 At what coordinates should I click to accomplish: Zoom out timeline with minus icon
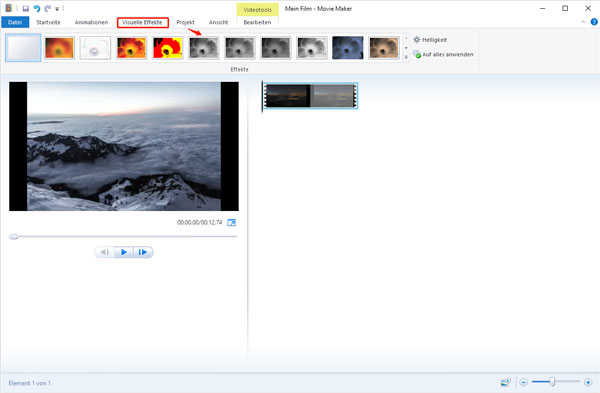click(x=524, y=382)
